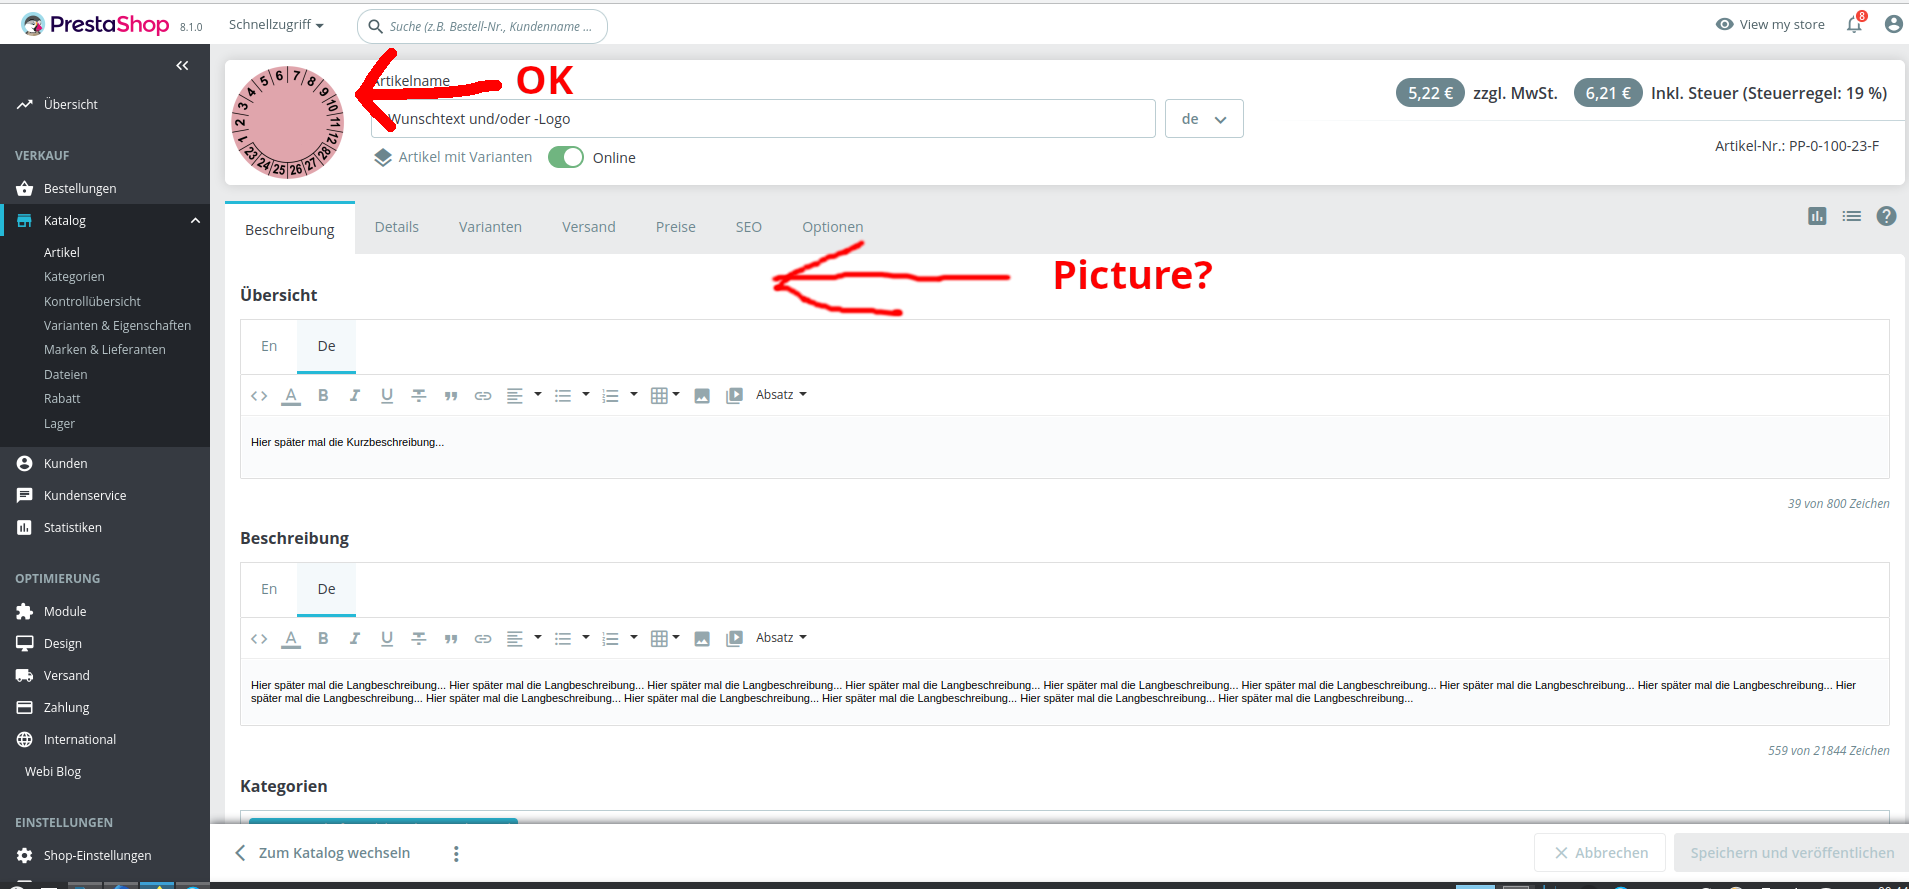The height and width of the screenshot is (889, 1909).
Task: Open Absatz format dropdown in Beschreibung editor
Action: 781,638
